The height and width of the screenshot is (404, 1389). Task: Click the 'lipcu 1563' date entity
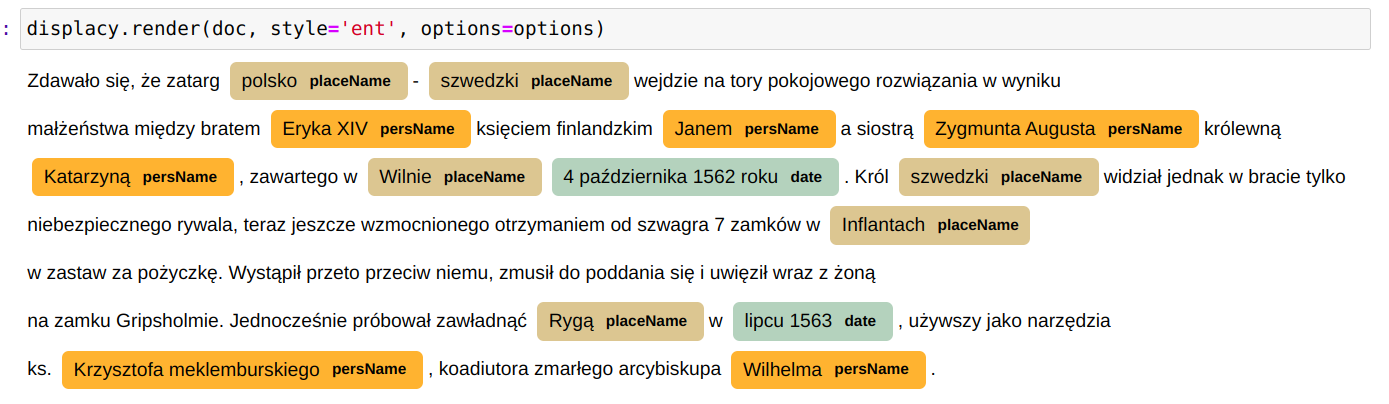coord(812,321)
